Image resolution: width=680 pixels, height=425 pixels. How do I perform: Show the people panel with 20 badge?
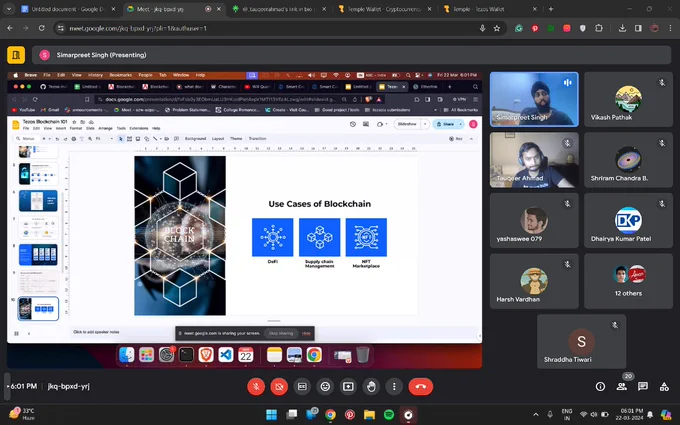622,386
